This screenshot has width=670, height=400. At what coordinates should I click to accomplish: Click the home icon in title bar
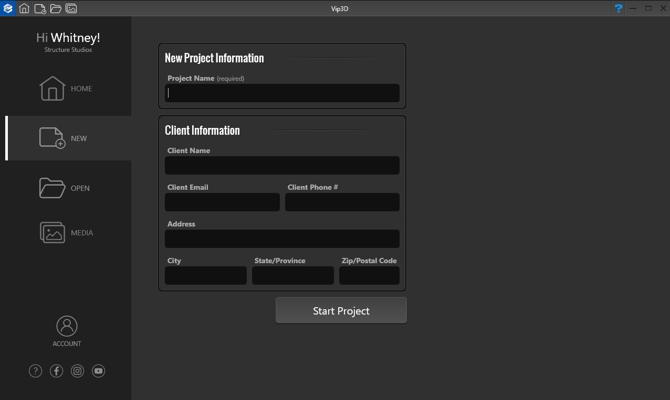tap(24, 8)
